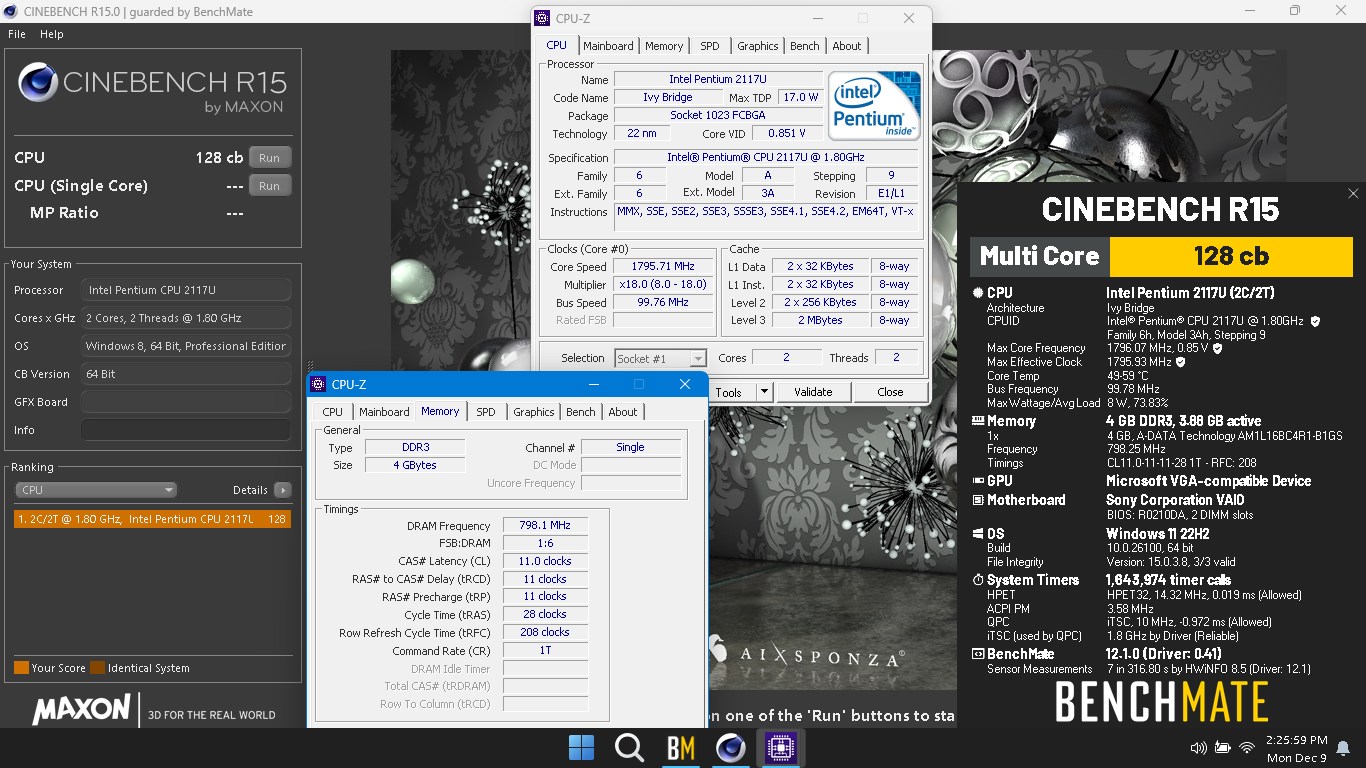Switch to About tab in upper CPU-Z

coord(847,46)
